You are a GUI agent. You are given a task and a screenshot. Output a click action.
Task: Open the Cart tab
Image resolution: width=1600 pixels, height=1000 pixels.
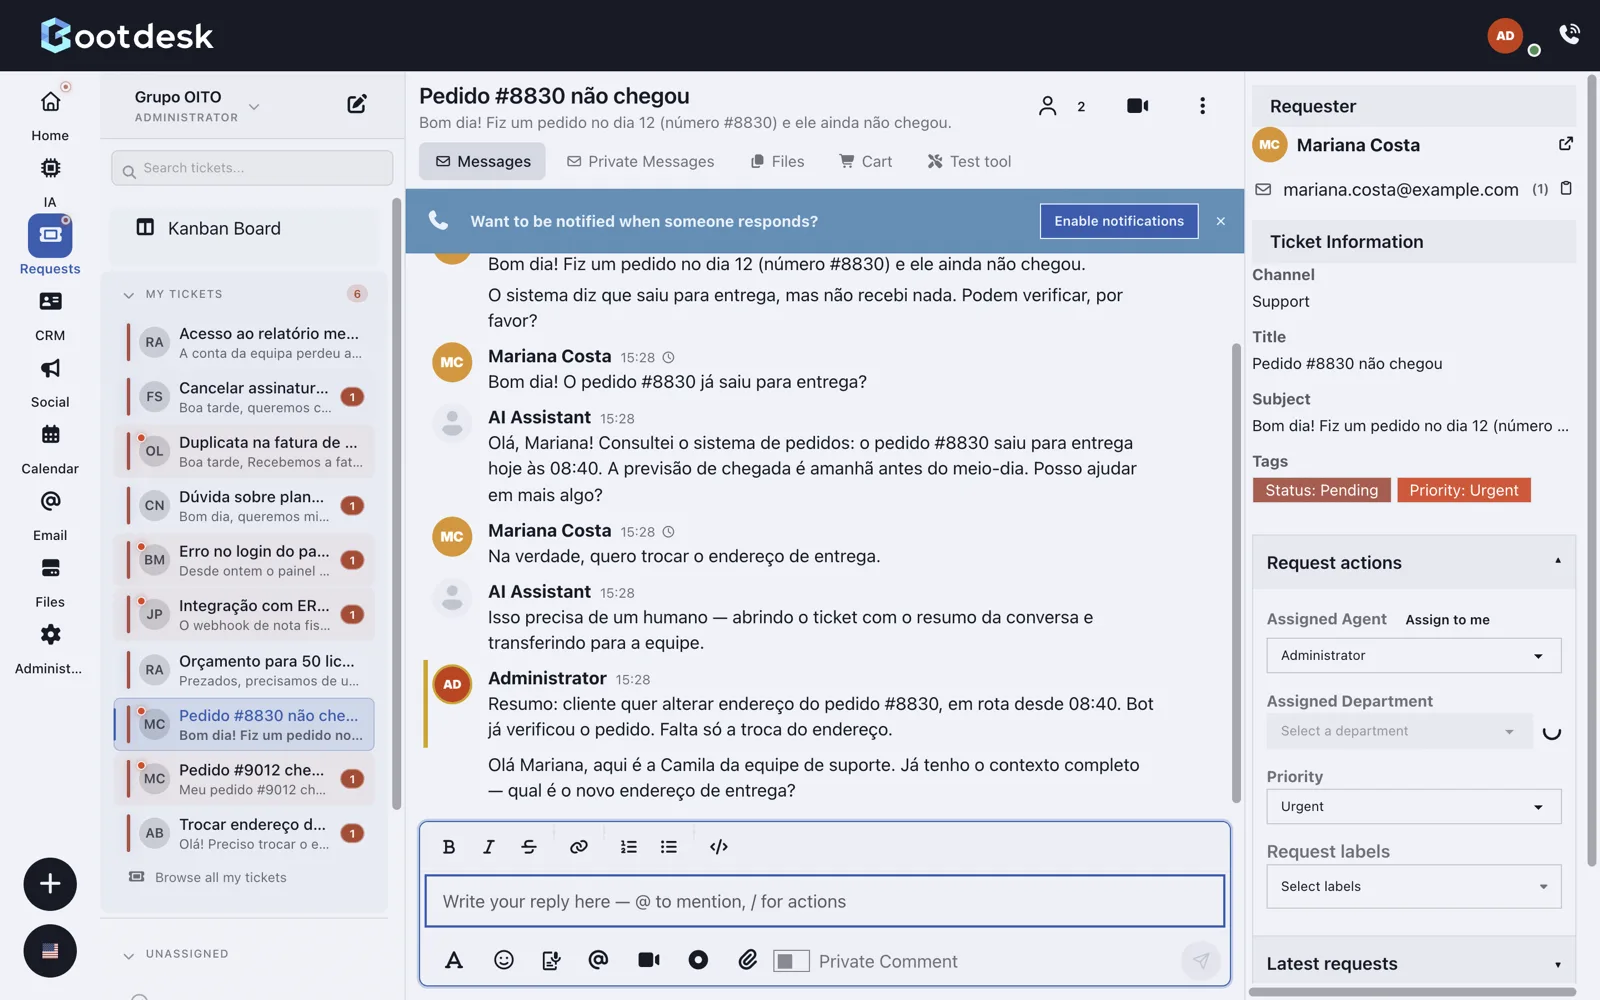pyautogui.click(x=866, y=161)
